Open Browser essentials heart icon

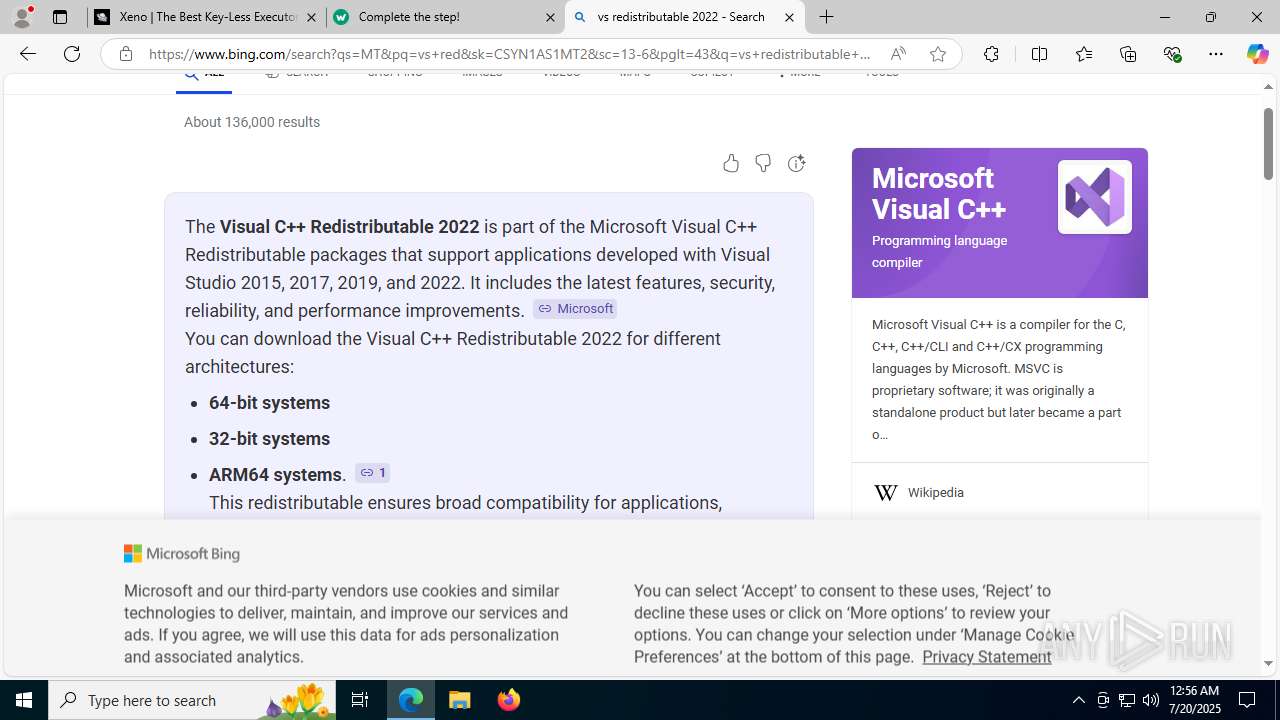click(x=1172, y=54)
